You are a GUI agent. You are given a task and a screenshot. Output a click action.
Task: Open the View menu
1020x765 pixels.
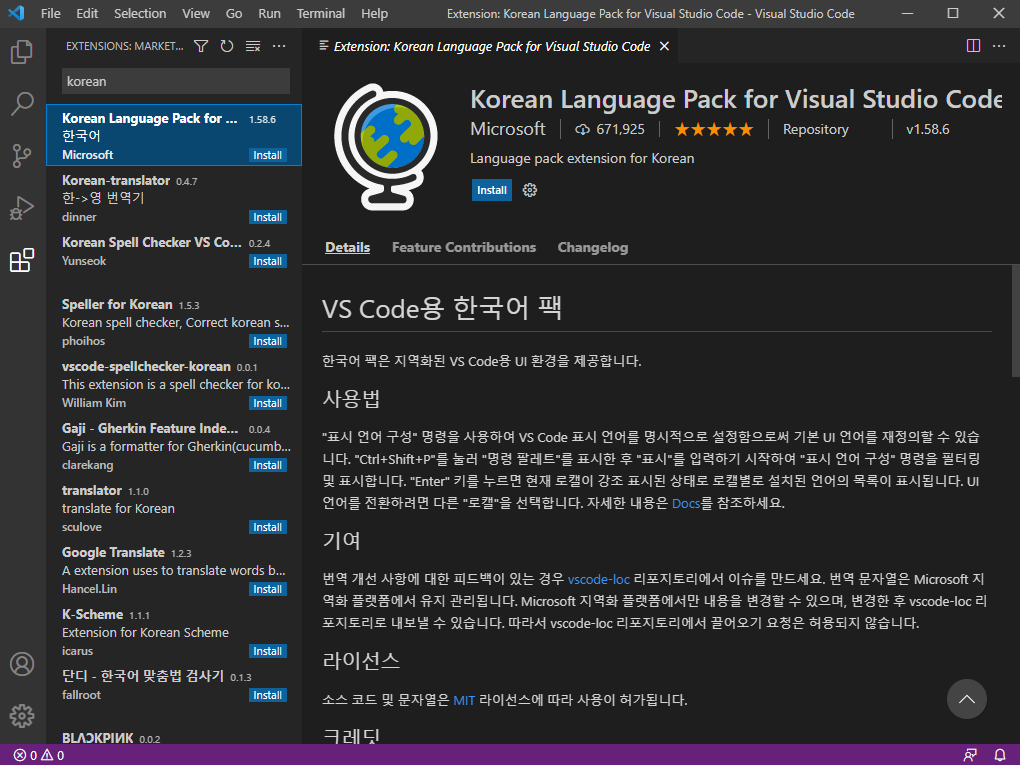[196, 13]
